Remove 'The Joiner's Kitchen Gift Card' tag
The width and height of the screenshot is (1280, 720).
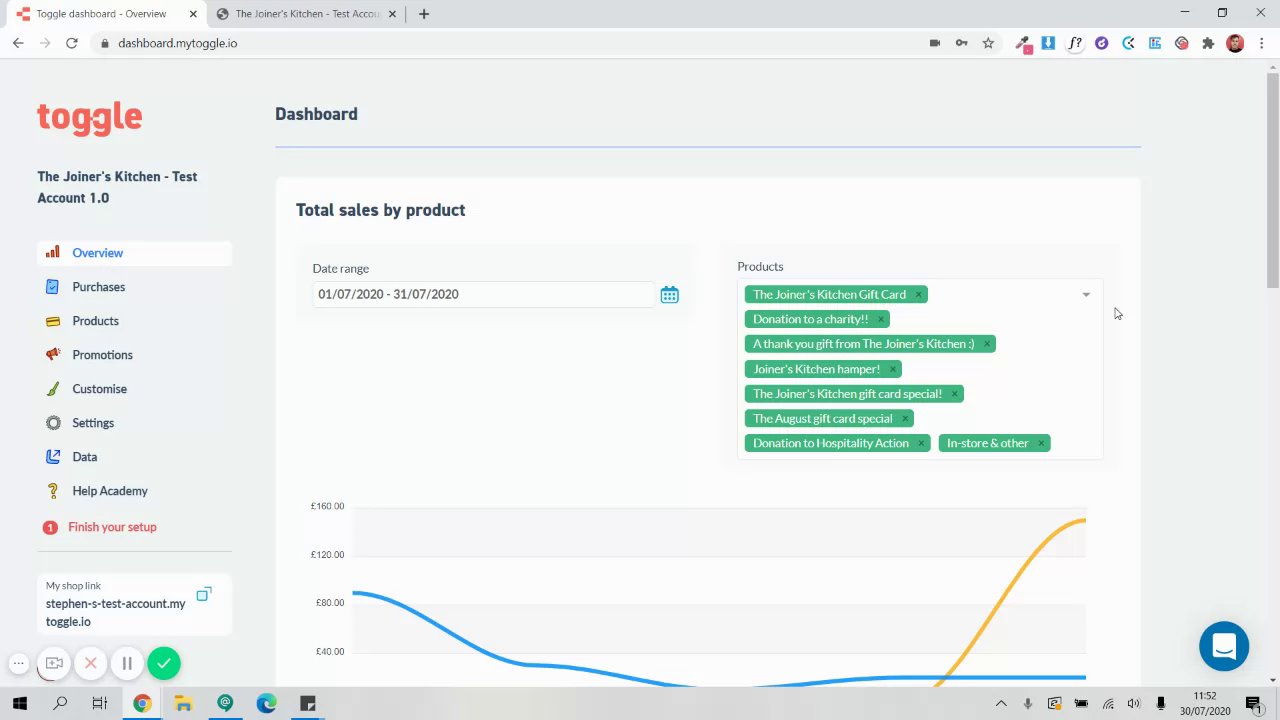coord(918,295)
